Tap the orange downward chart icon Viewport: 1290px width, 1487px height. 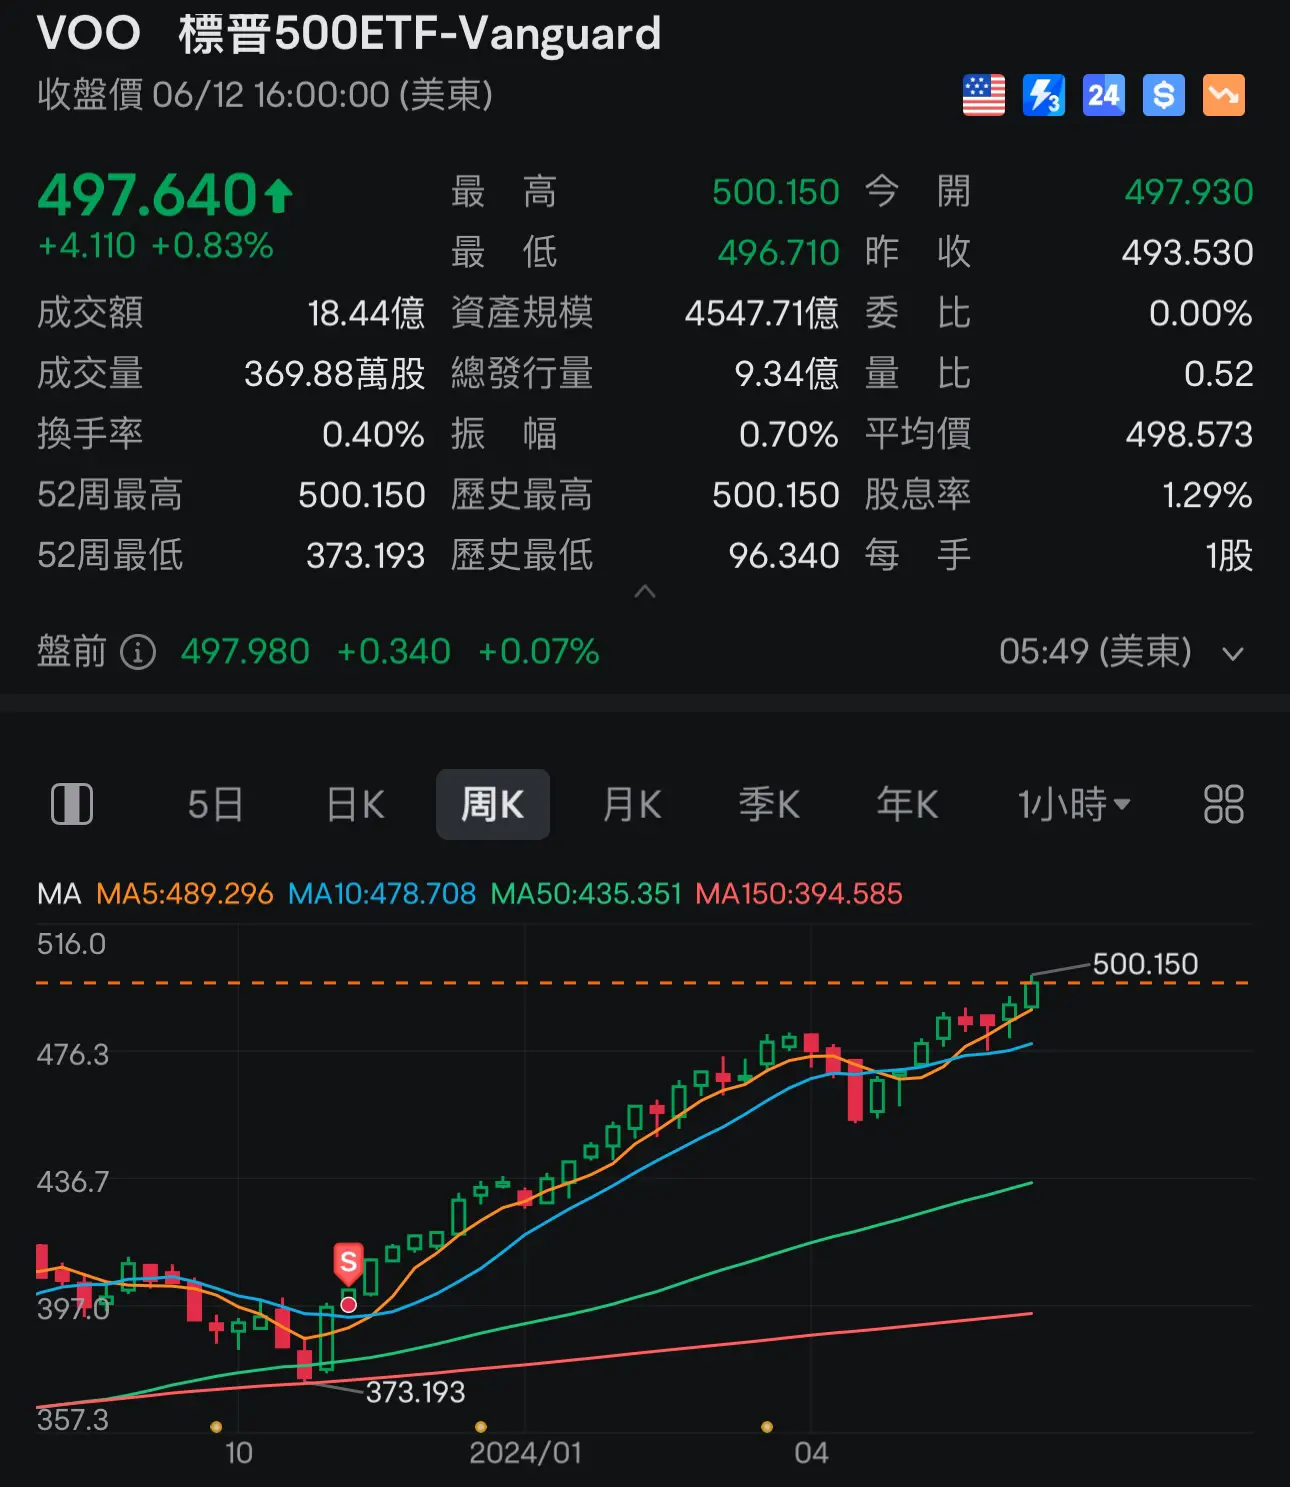coord(1224,96)
